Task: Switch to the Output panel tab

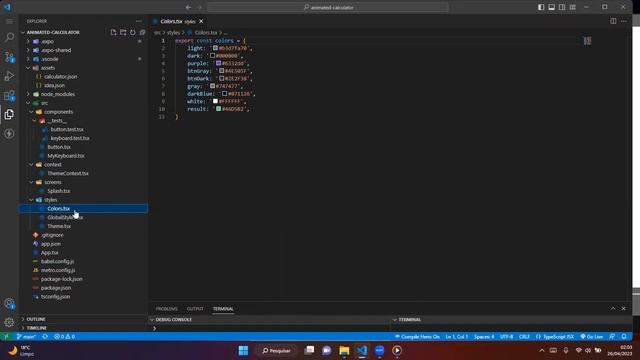Action: 195,309
